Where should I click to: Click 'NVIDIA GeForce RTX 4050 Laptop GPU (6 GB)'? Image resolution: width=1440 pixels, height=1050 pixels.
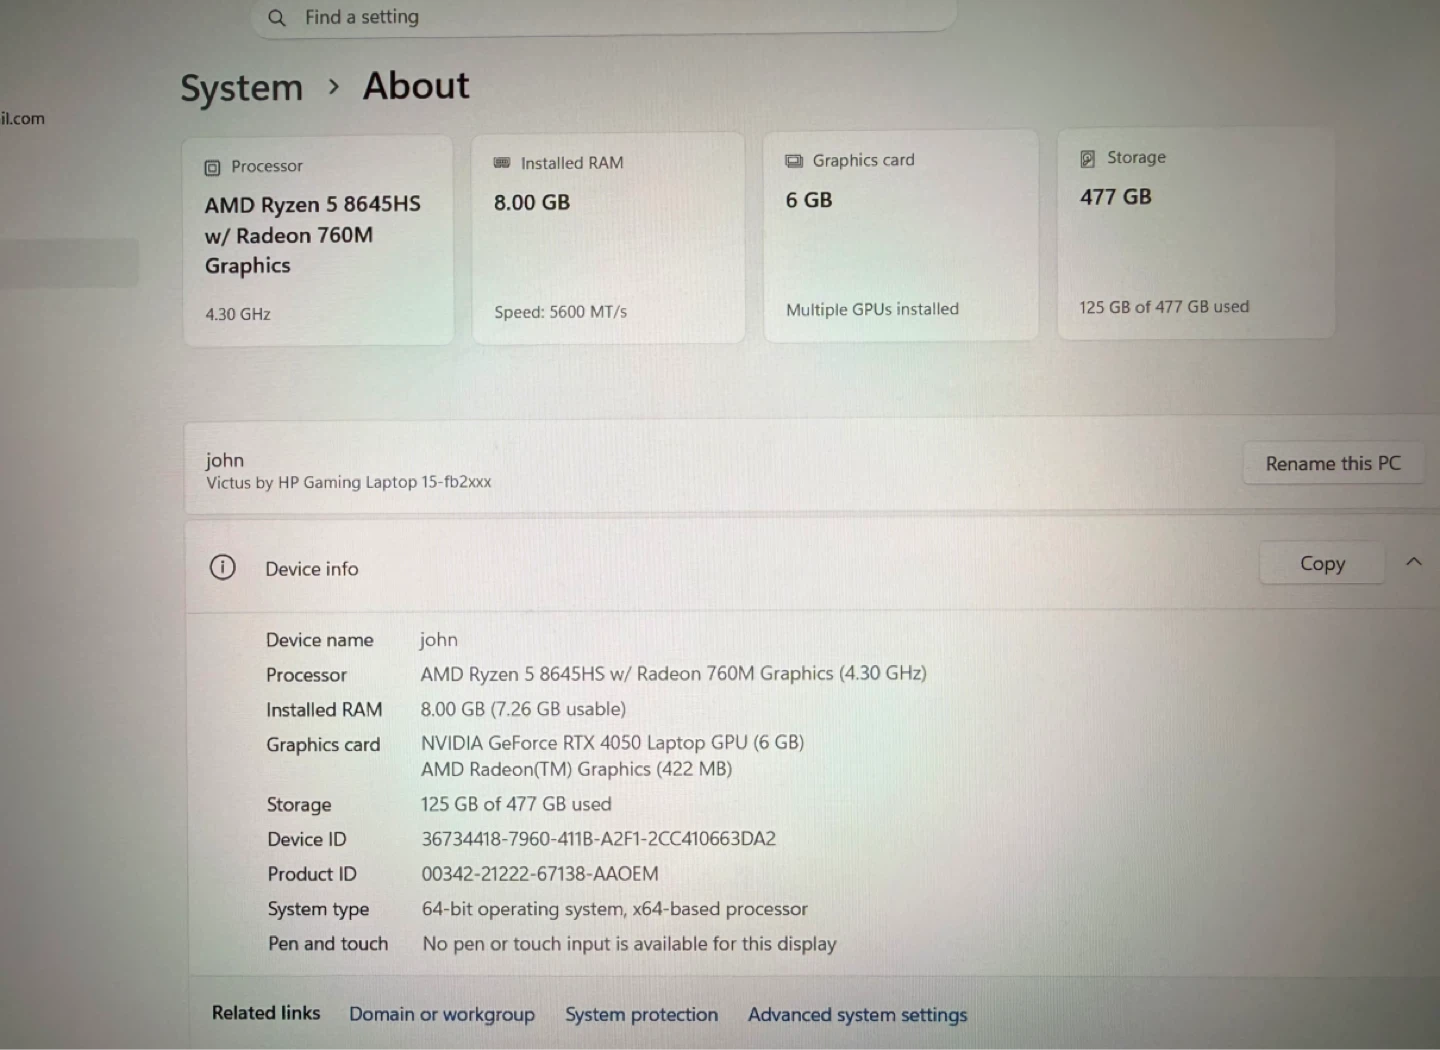click(x=612, y=743)
